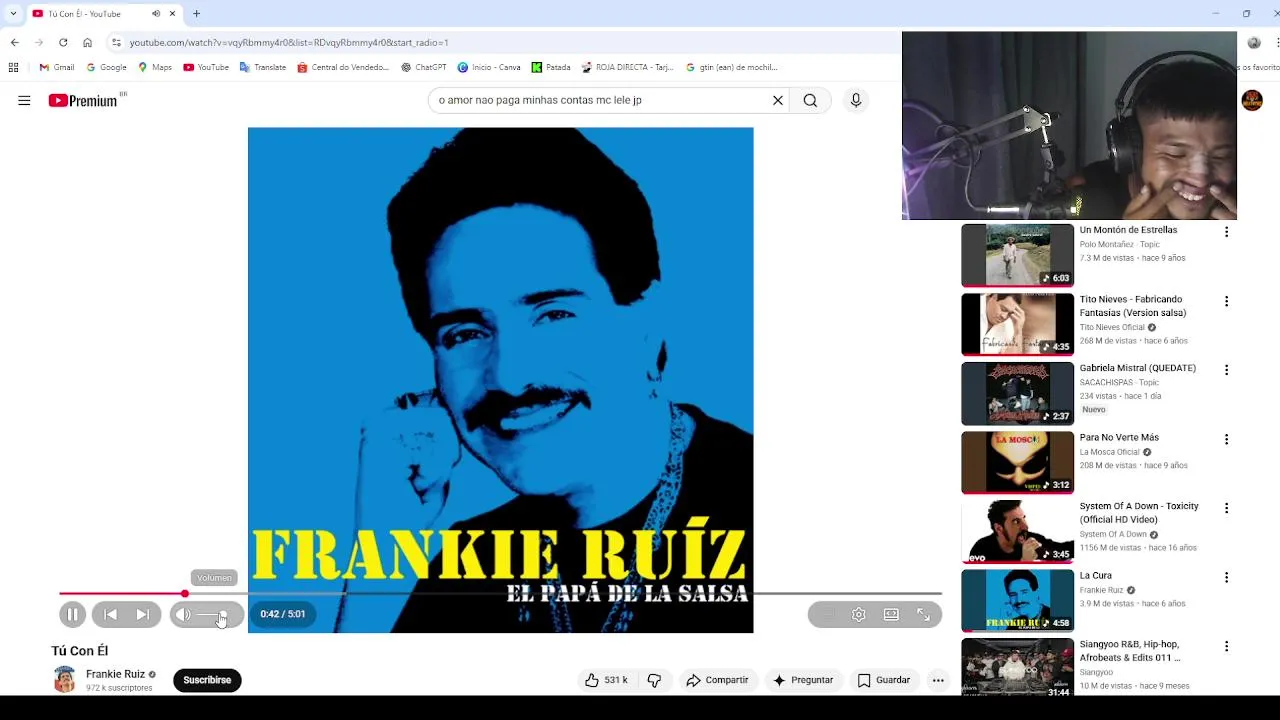1280x720 pixels.
Task: Open options for La Cura video
Action: point(1226,577)
